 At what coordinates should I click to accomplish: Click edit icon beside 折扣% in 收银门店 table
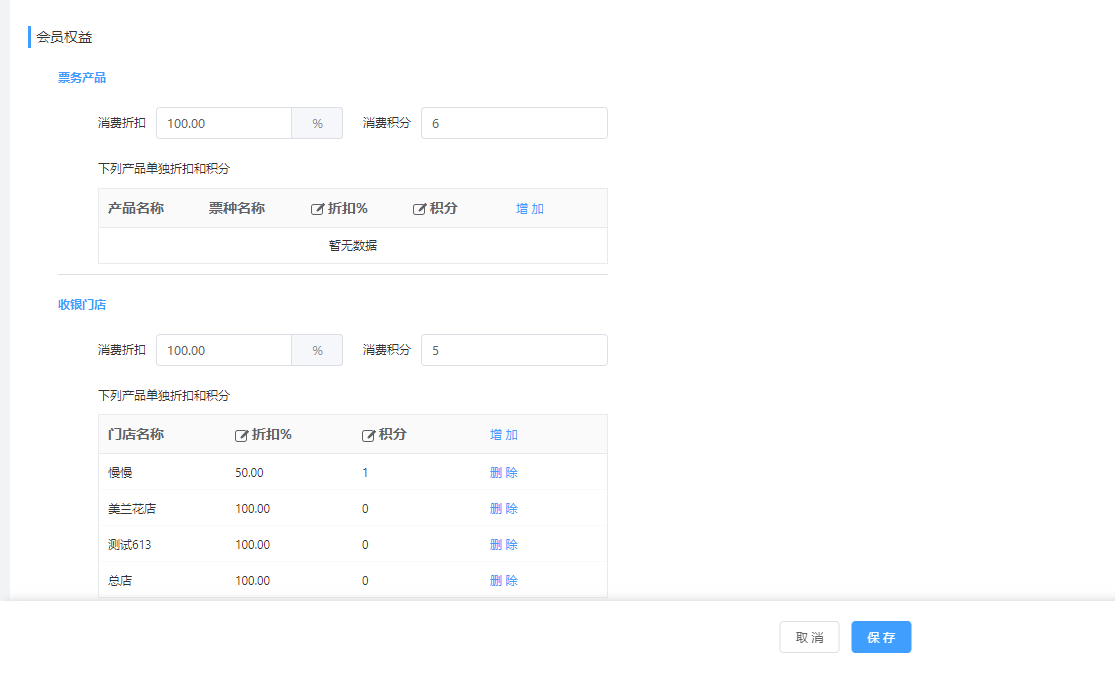(x=241, y=436)
